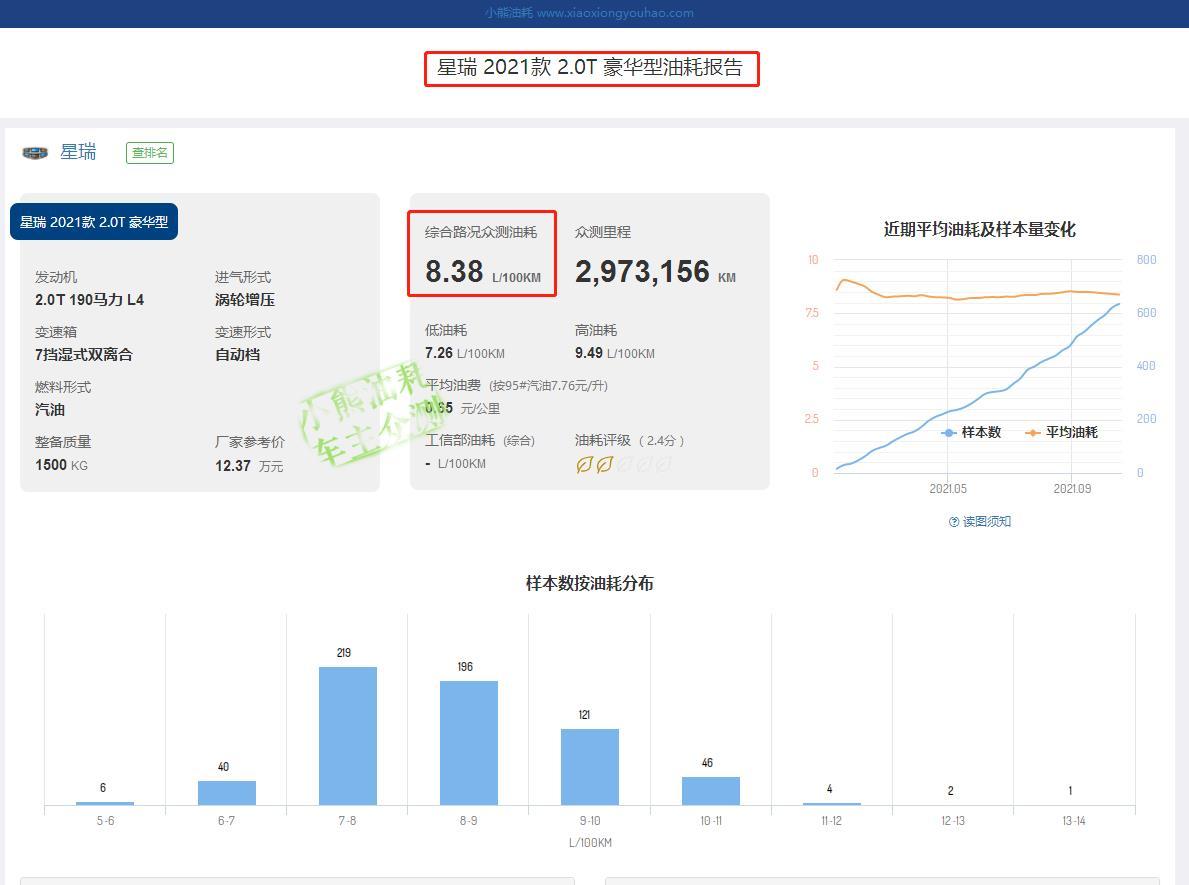Click the 油耗评级 (2.4分) label

coord(629,441)
